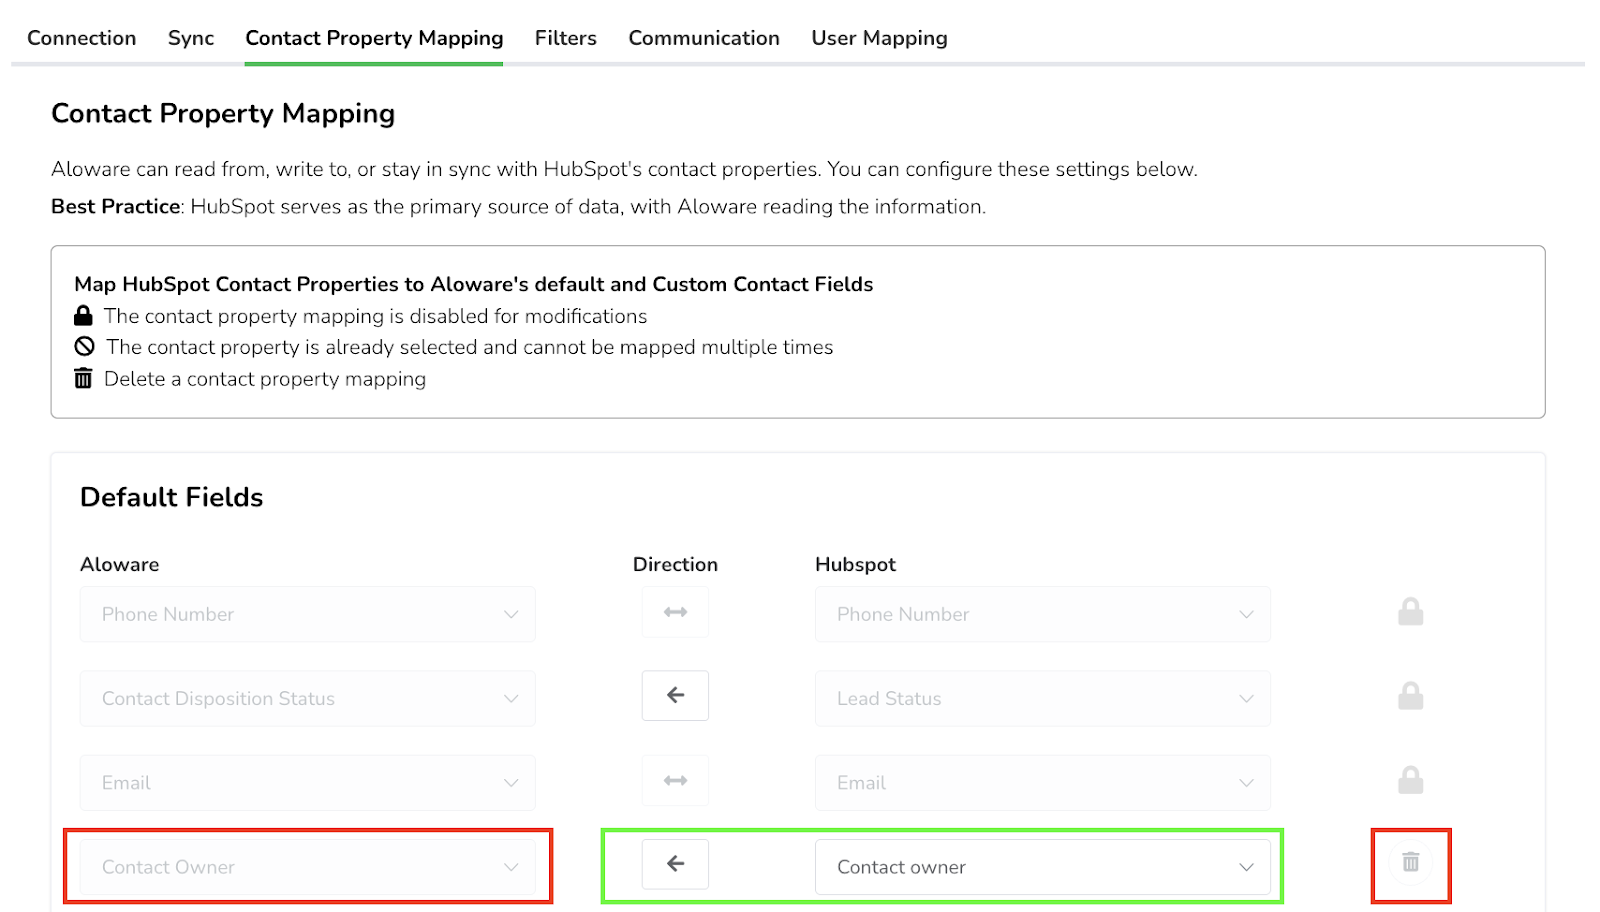Expand the Hubspot Phone Number dropdown

click(1043, 614)
